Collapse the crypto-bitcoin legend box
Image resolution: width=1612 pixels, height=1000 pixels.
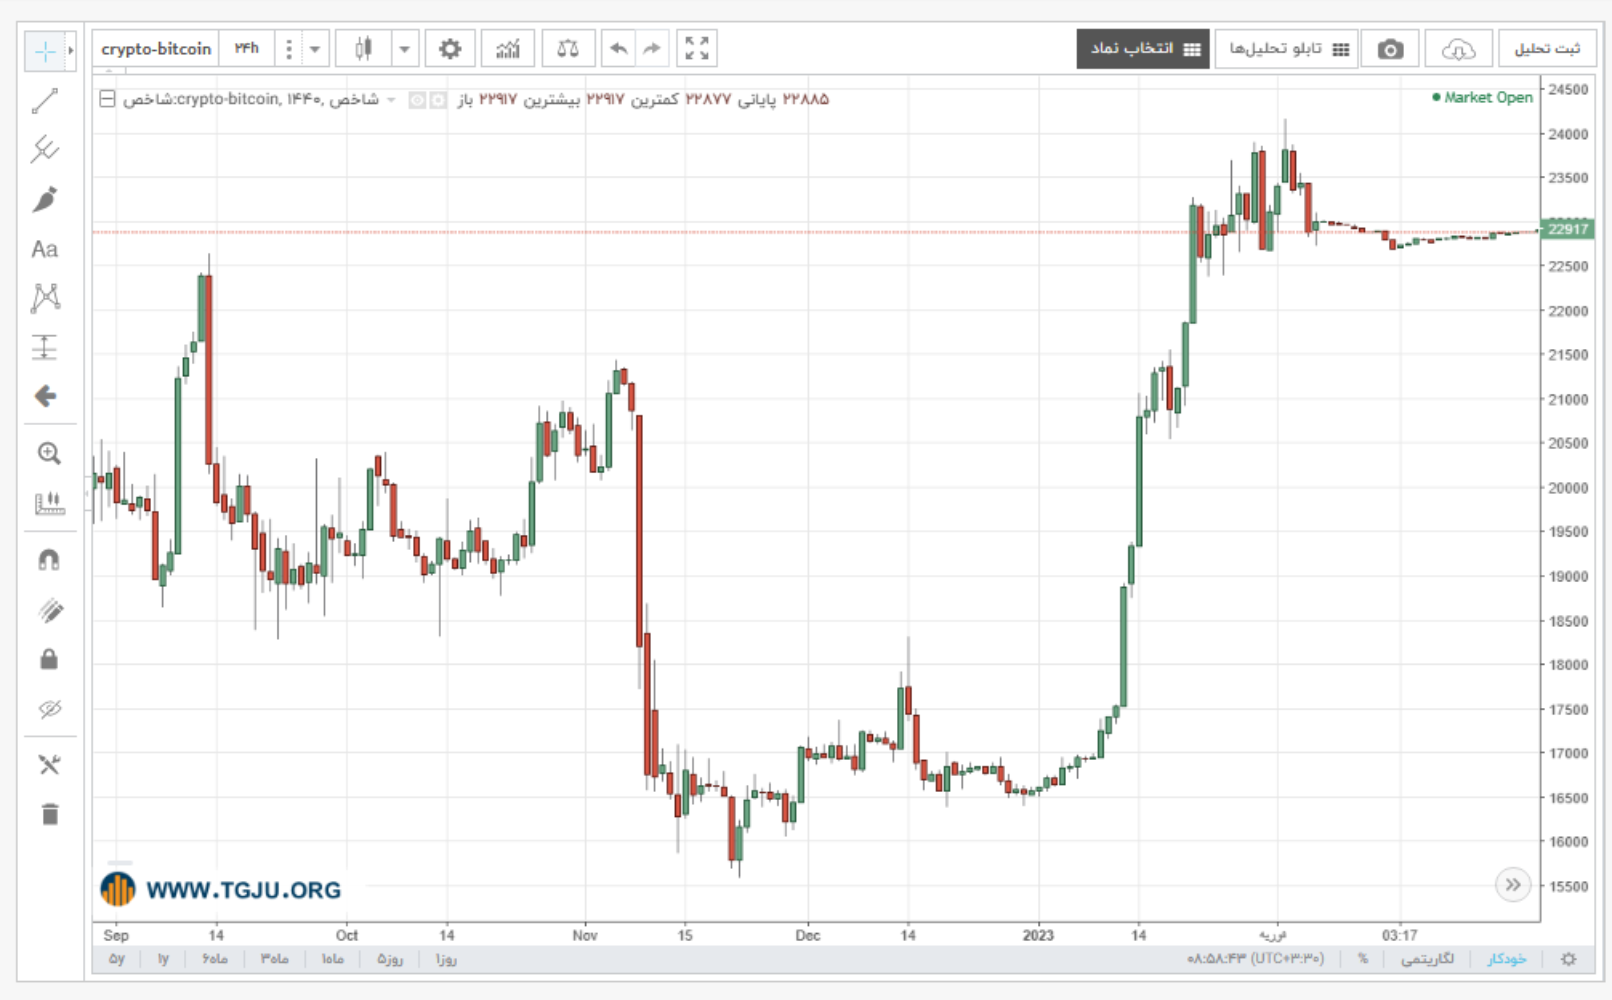pyautogui.click(x=107, y=99)
